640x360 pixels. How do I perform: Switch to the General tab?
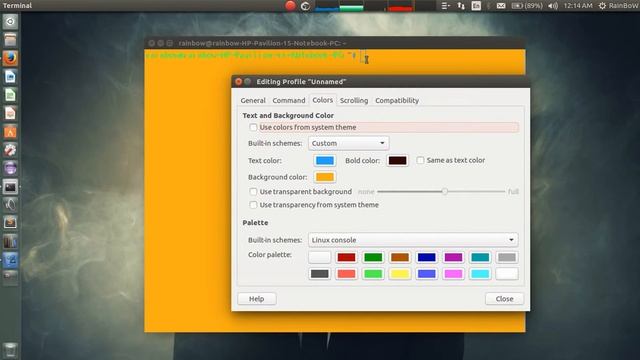tap(253, 100)
